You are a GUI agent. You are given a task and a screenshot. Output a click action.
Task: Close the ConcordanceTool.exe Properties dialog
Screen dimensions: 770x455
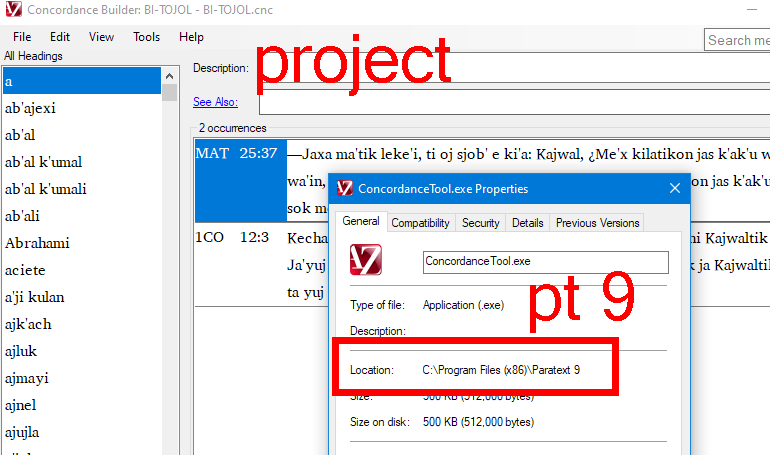(676, 188)
